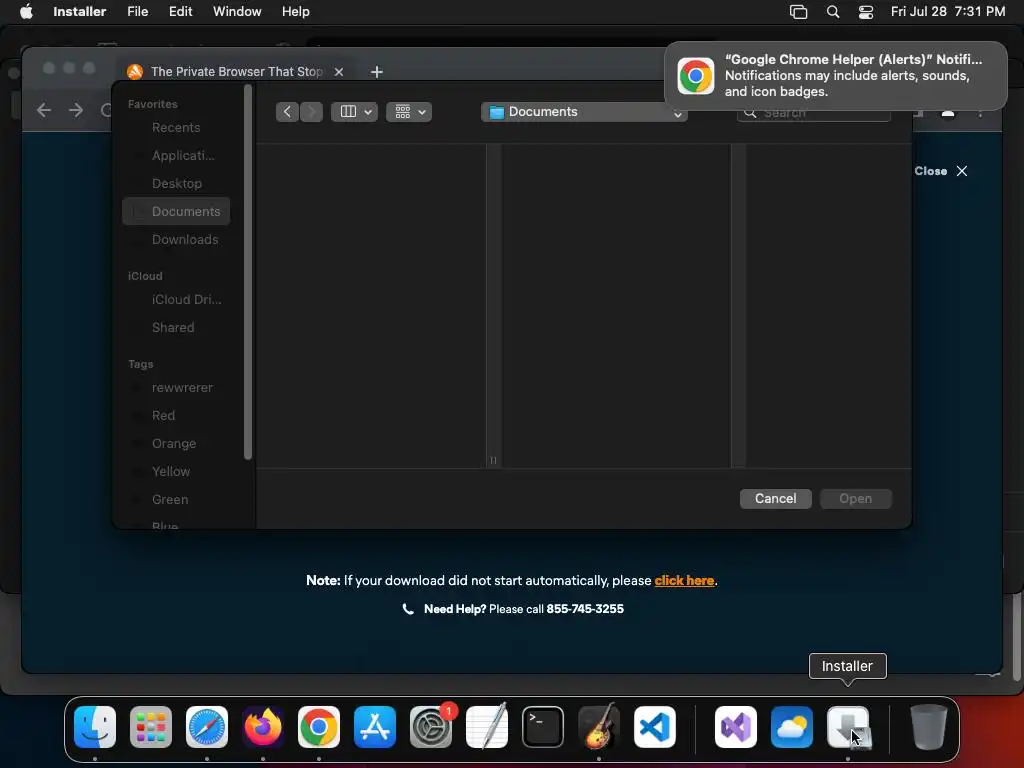
Task: Go back in the file dialog
Action: click(287, 112)
